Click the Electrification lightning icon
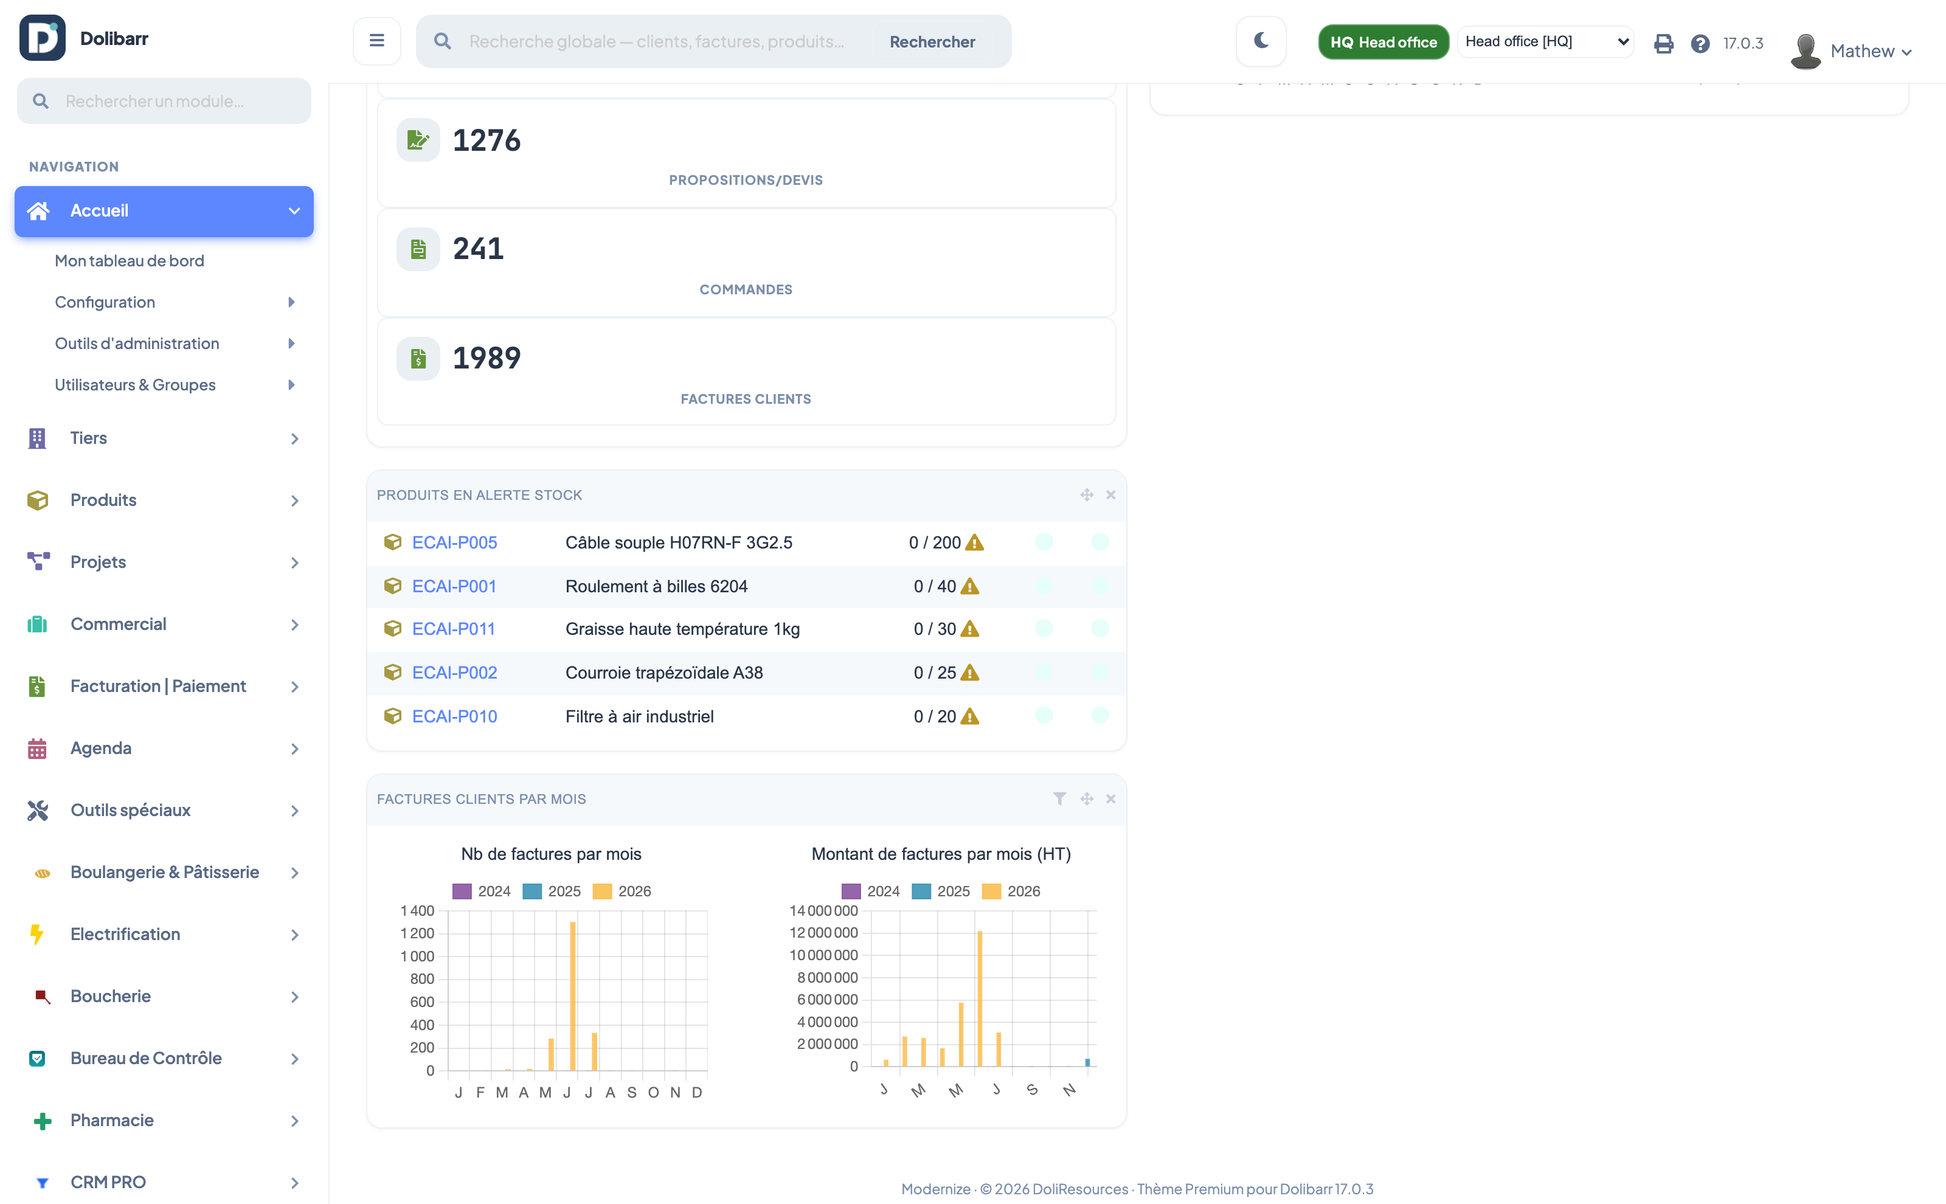1946x1204 pixels. pyautogui.click(x=37, y=934)
